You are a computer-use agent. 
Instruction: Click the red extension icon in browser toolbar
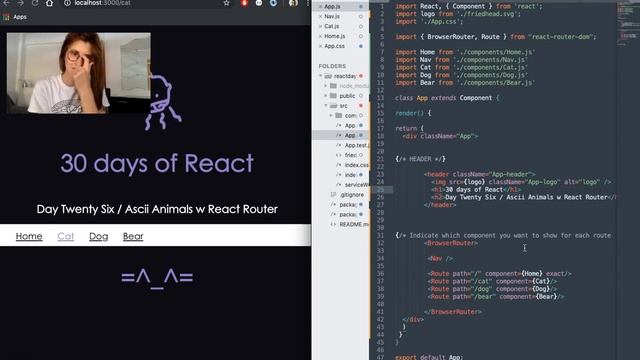(x=244, y=3)
